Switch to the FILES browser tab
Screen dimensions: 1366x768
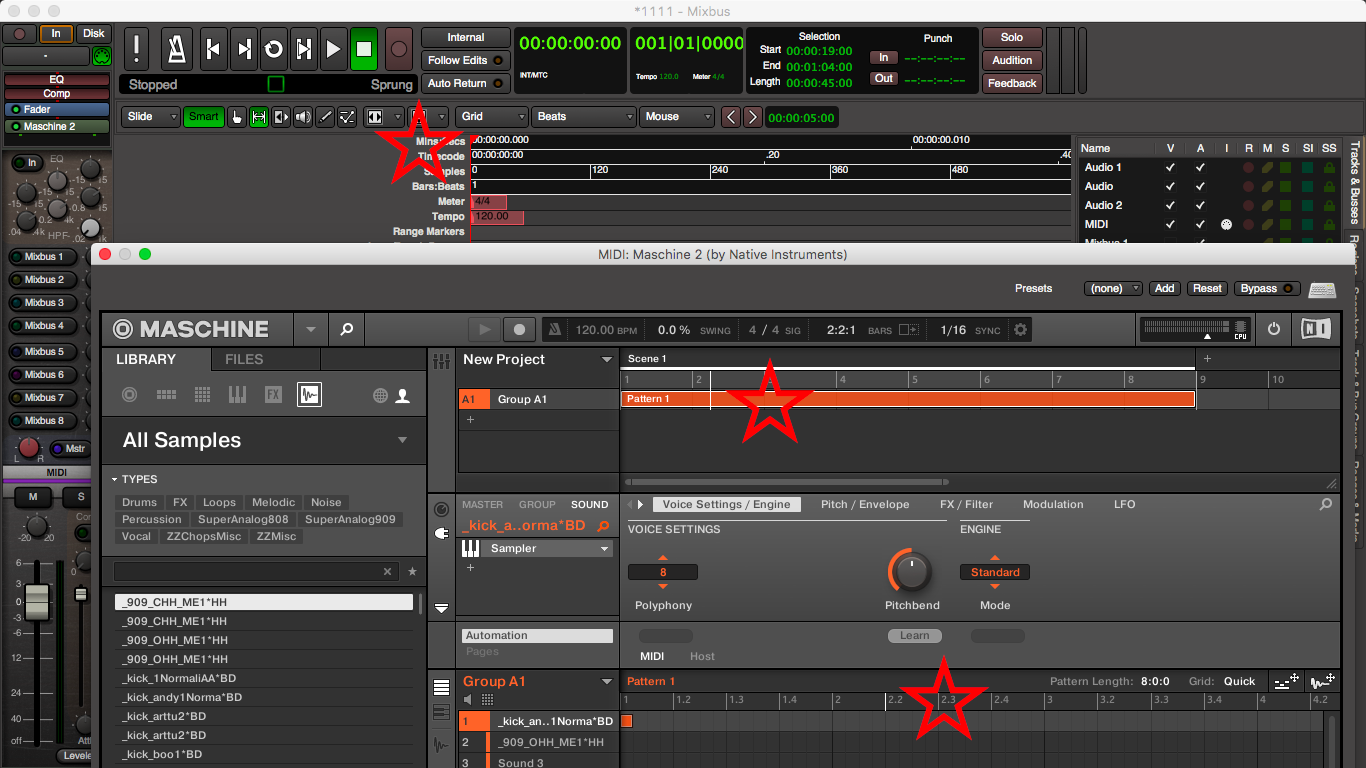point(244,359)
